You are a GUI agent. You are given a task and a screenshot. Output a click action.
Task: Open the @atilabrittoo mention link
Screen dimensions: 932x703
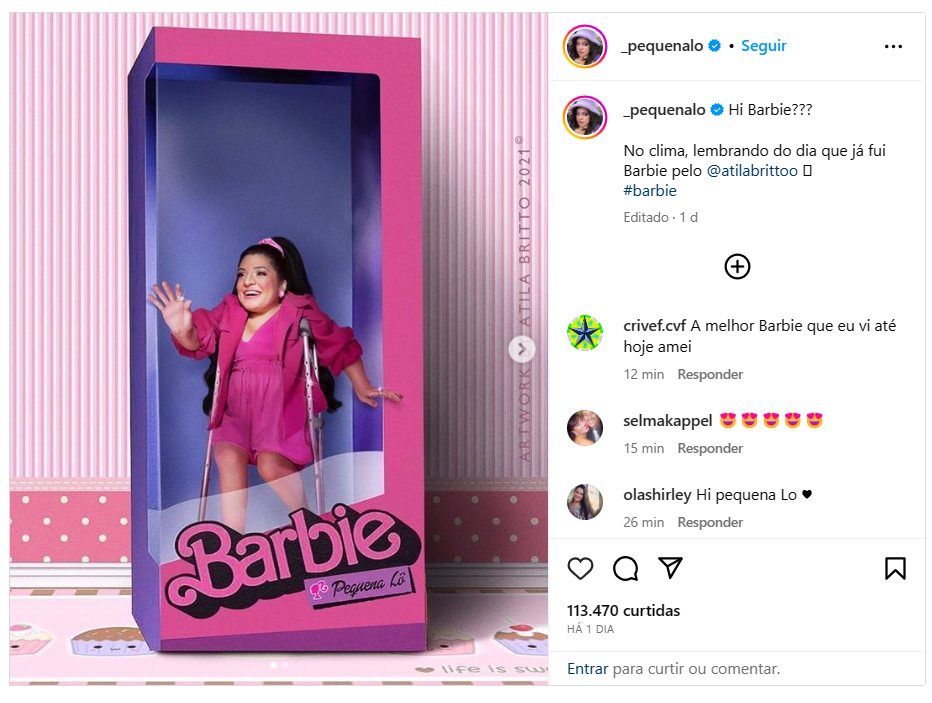click(x=752, y=171)
